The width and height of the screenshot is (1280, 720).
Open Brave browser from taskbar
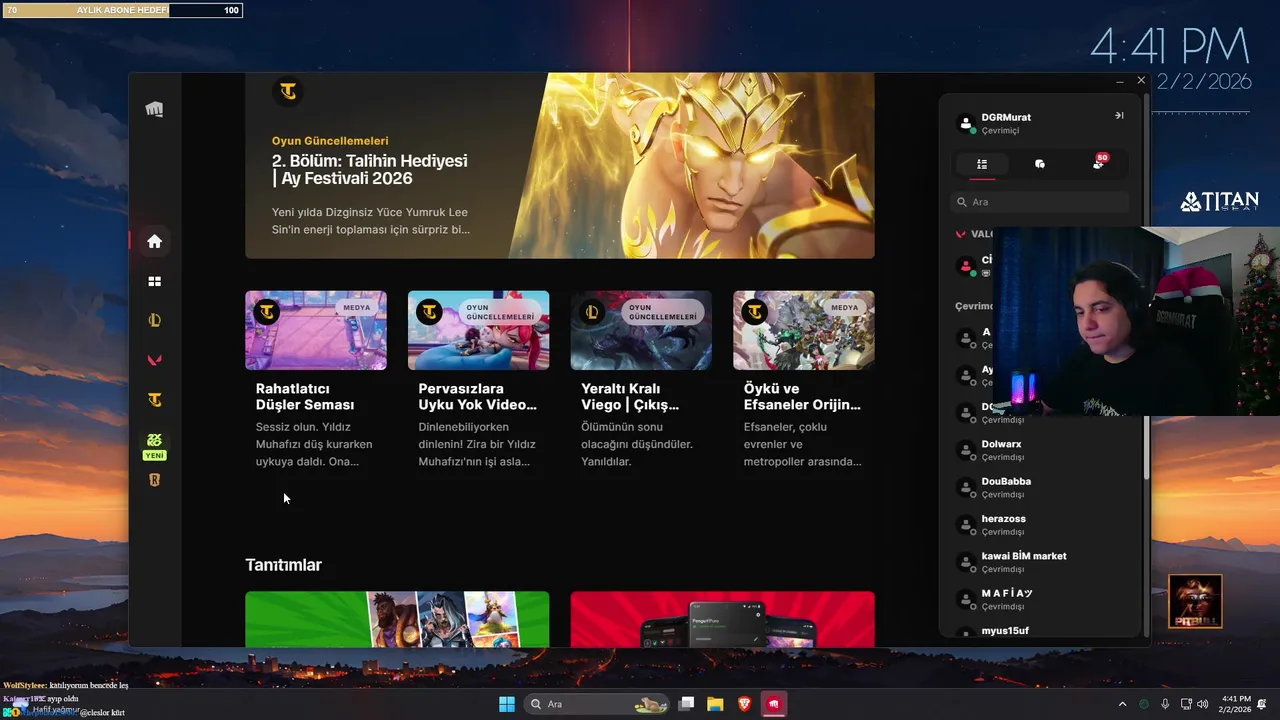point(744,704)
